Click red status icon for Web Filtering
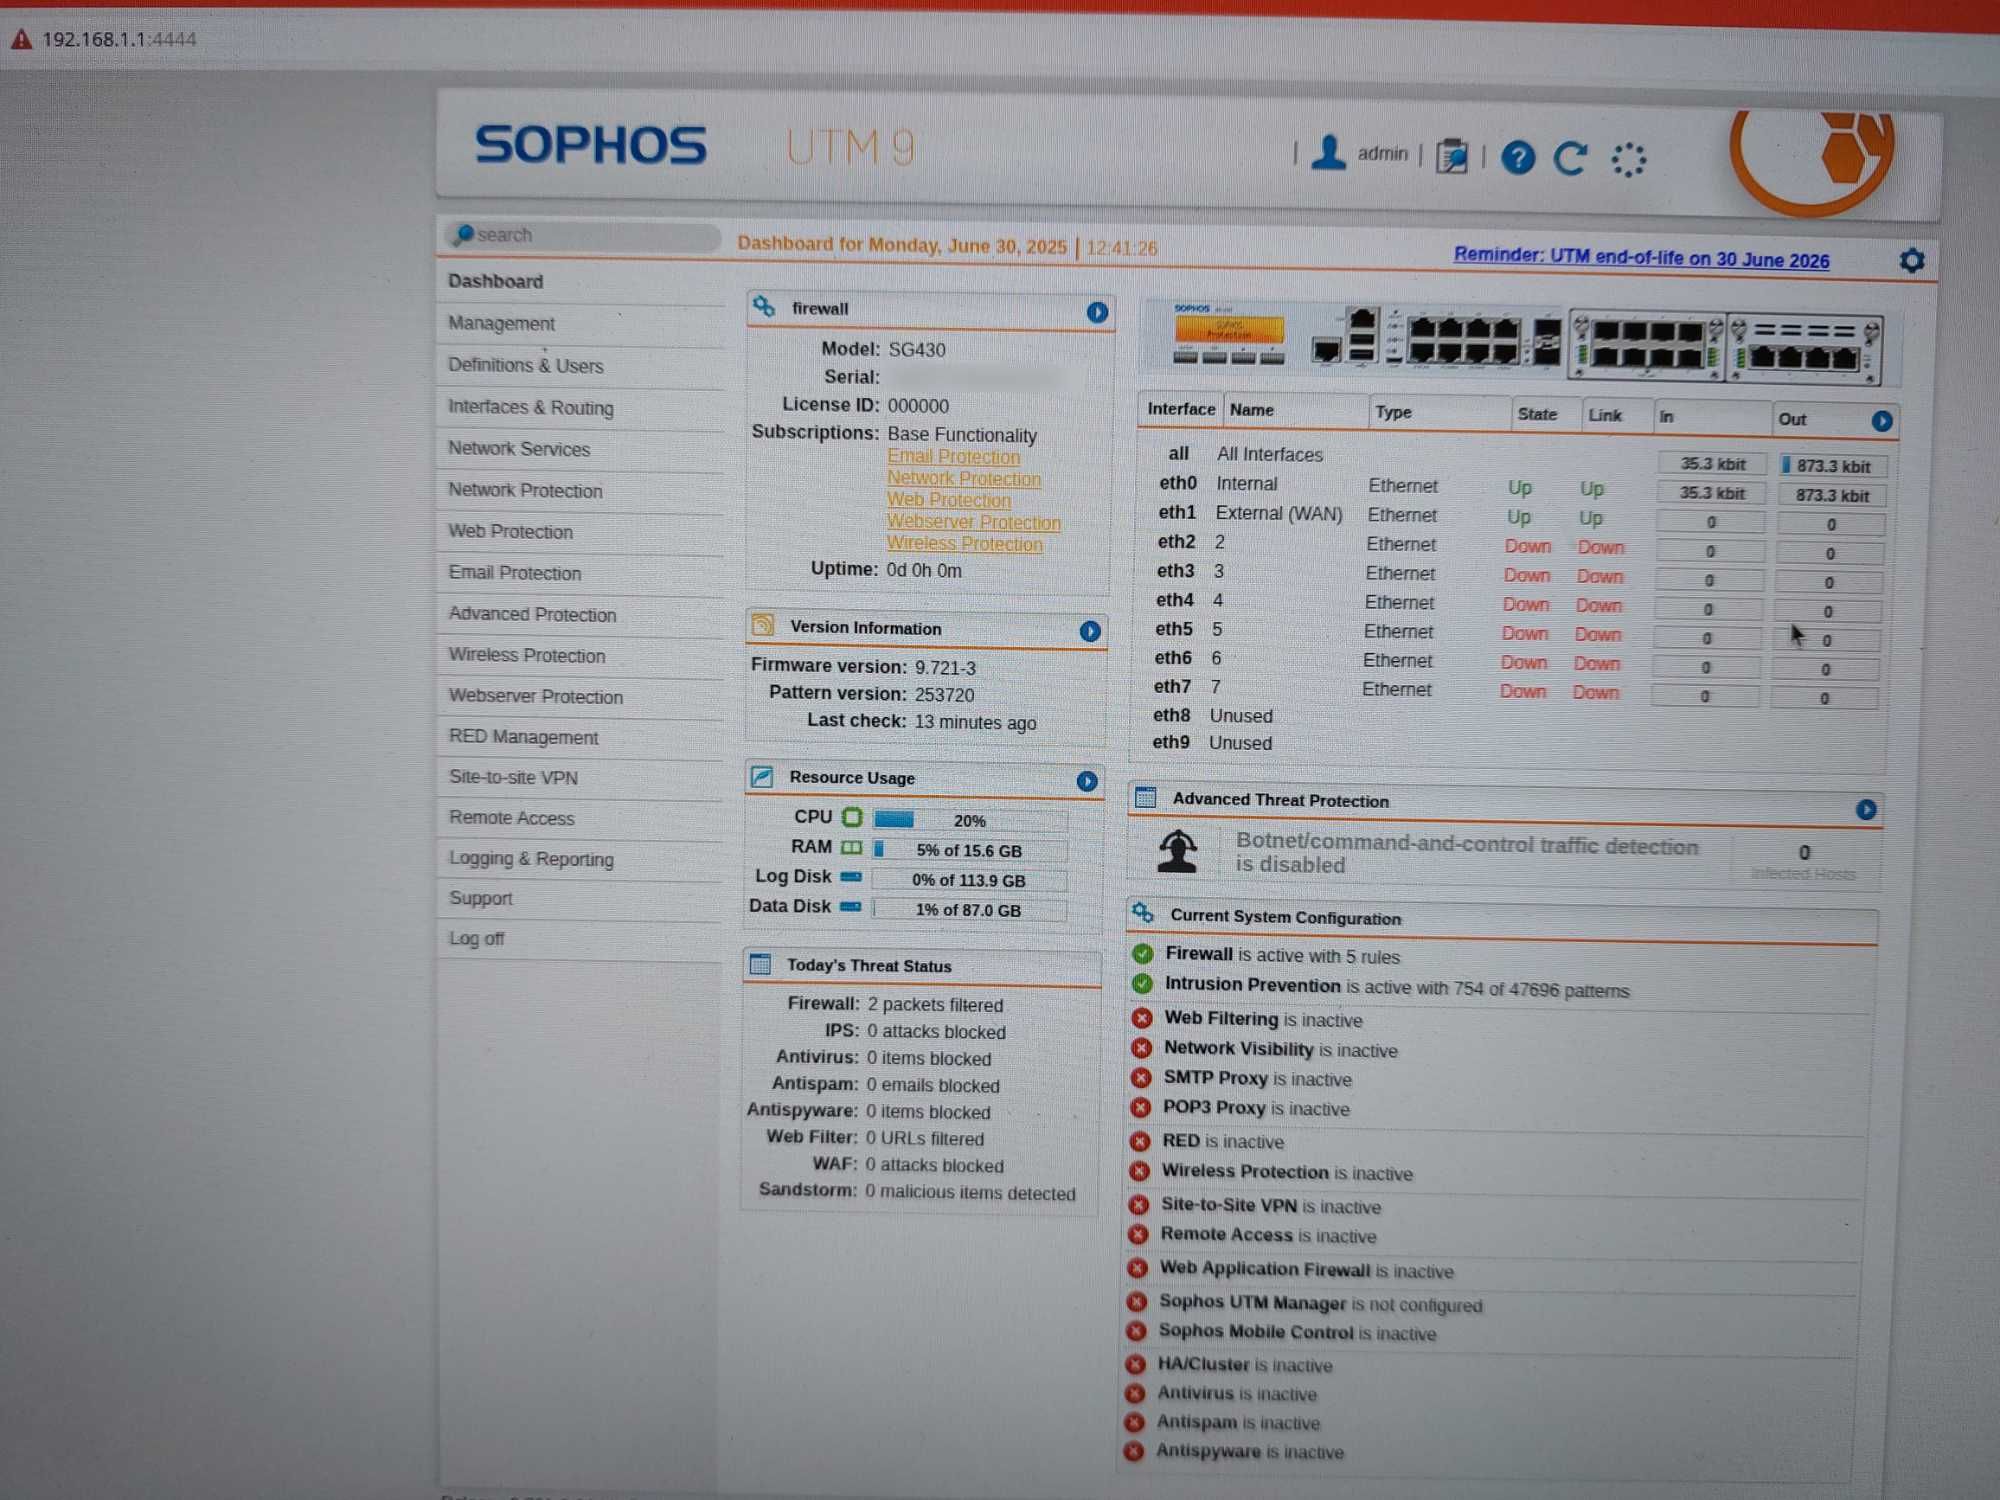2000x1500 pixels. point(1141,1018)
